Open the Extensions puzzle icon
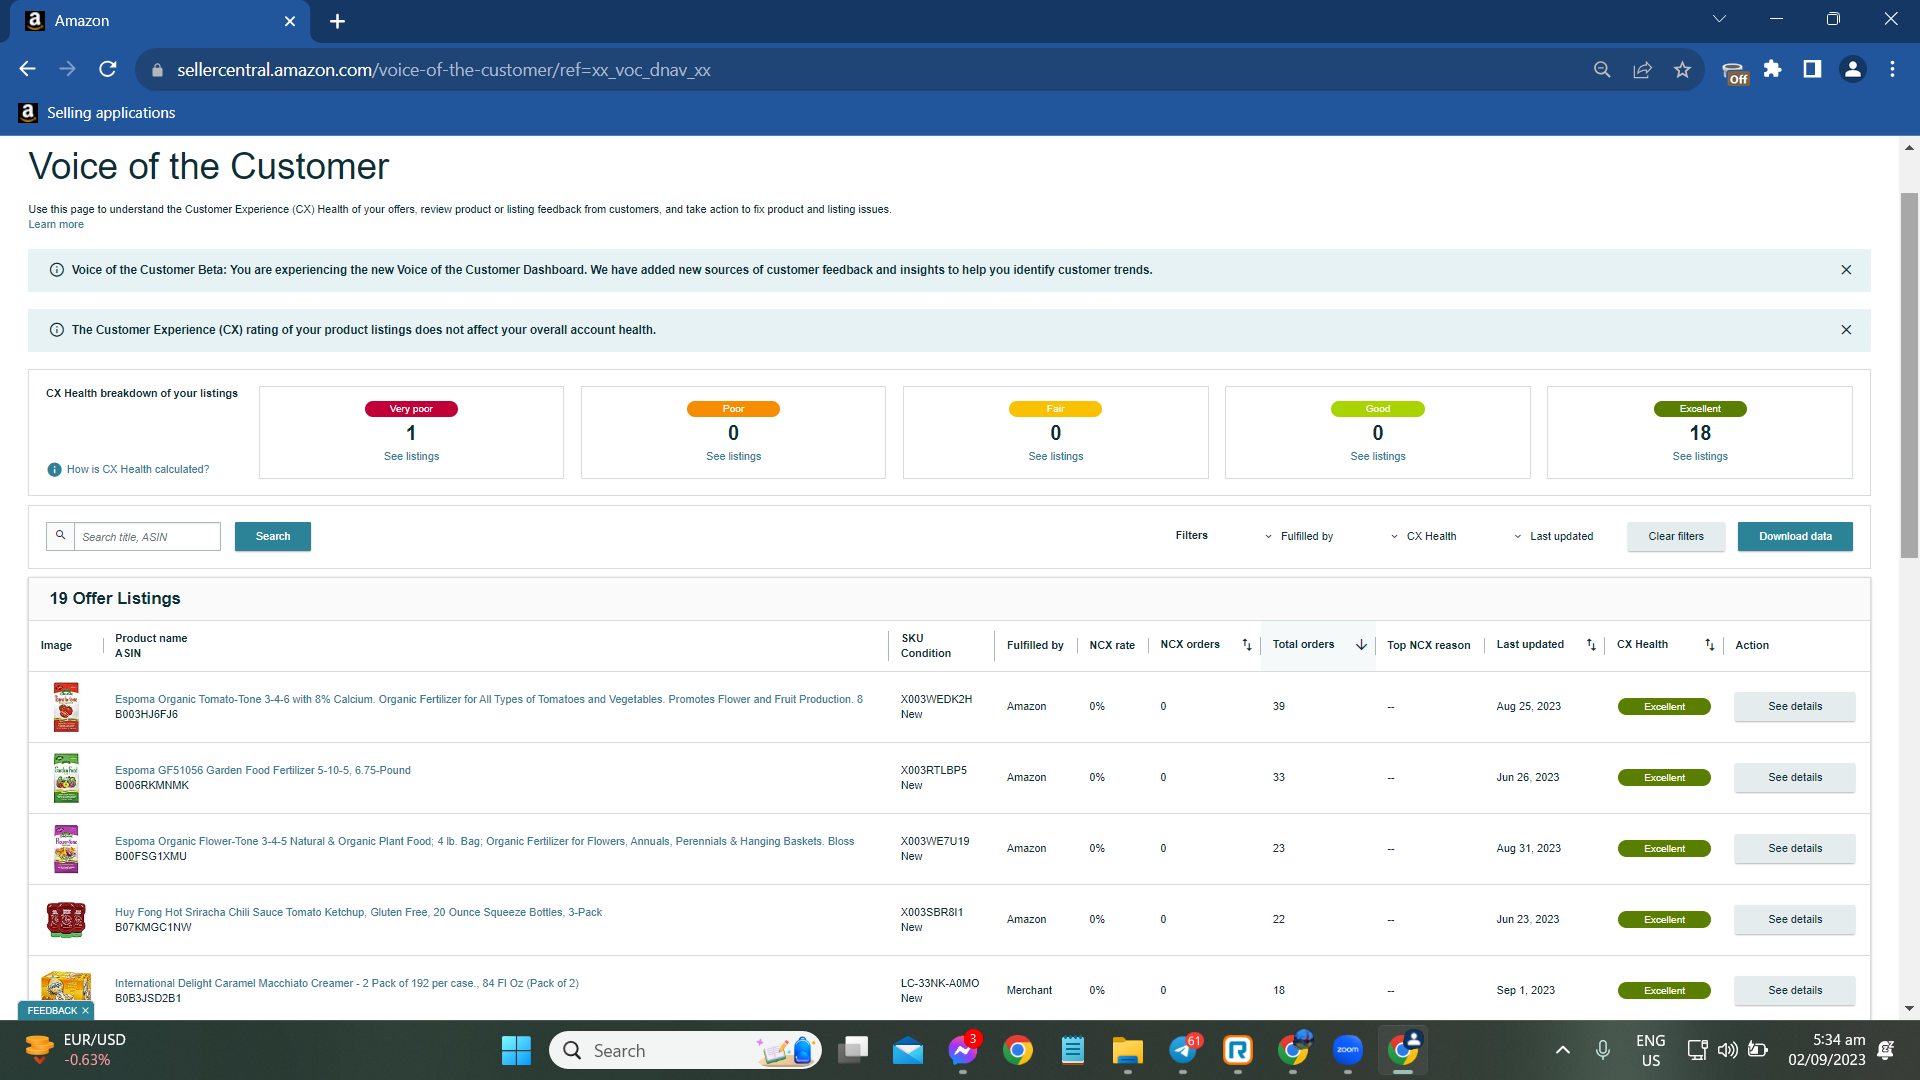Screen dimensions: 1920x1080 1772,69
